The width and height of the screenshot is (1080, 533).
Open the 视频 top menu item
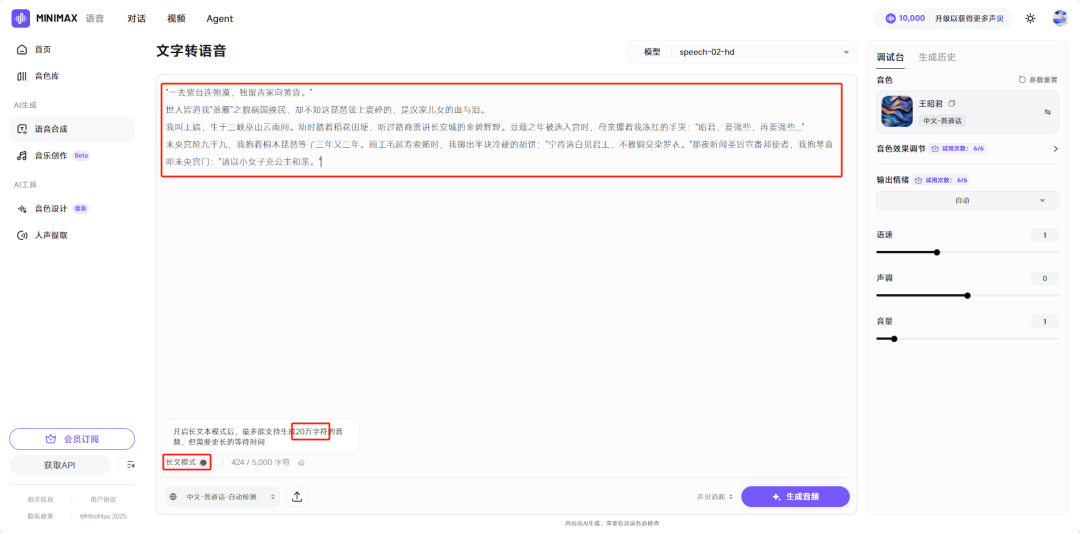coord(176,18)
